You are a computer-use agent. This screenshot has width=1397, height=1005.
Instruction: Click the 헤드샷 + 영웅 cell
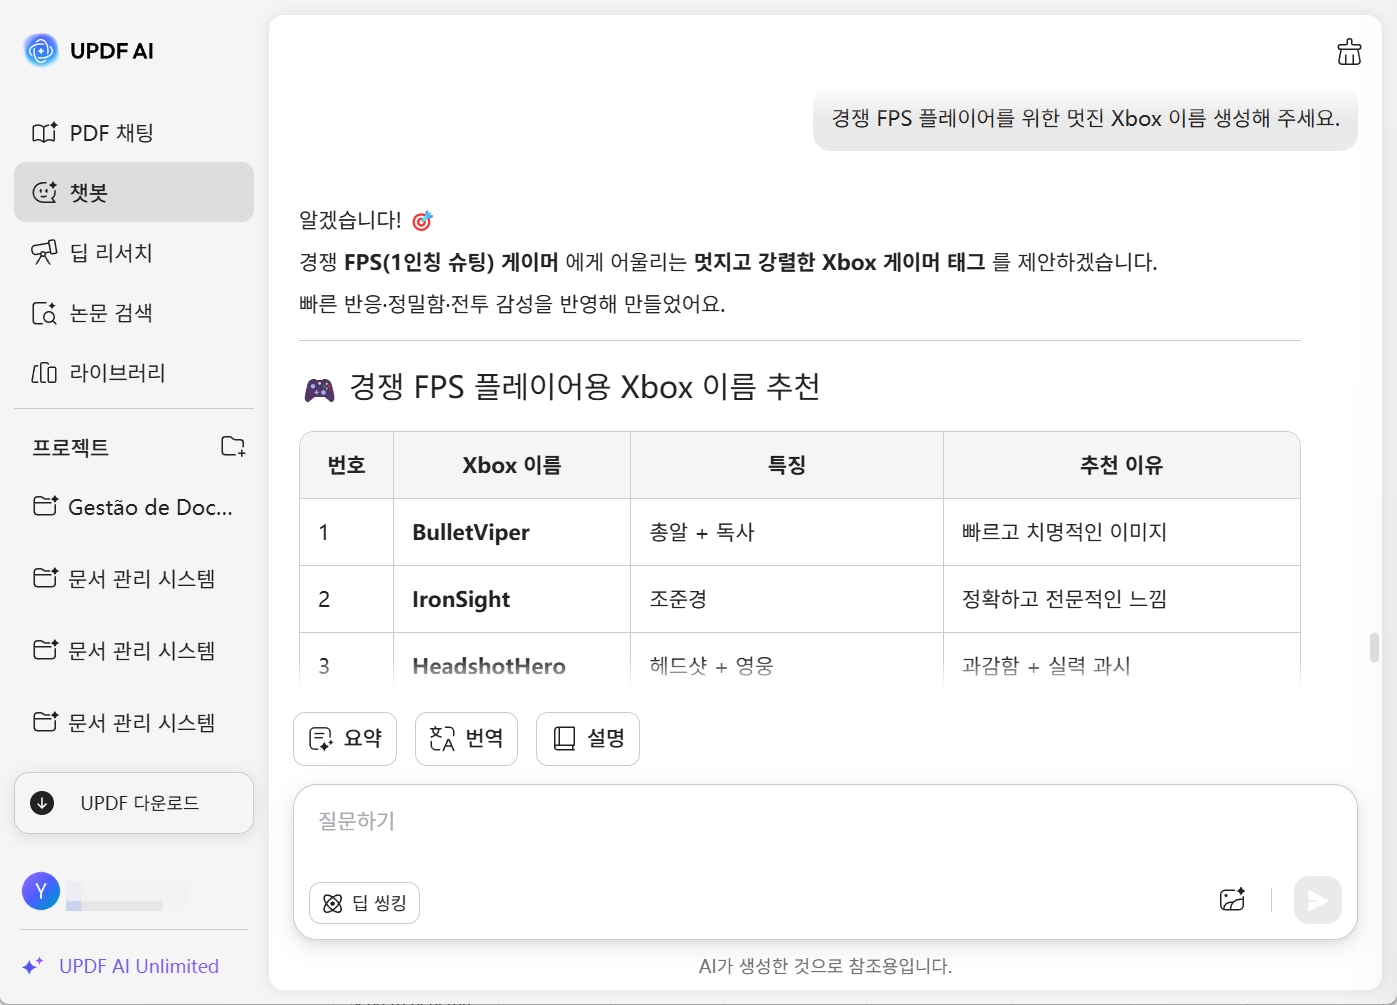787,660
